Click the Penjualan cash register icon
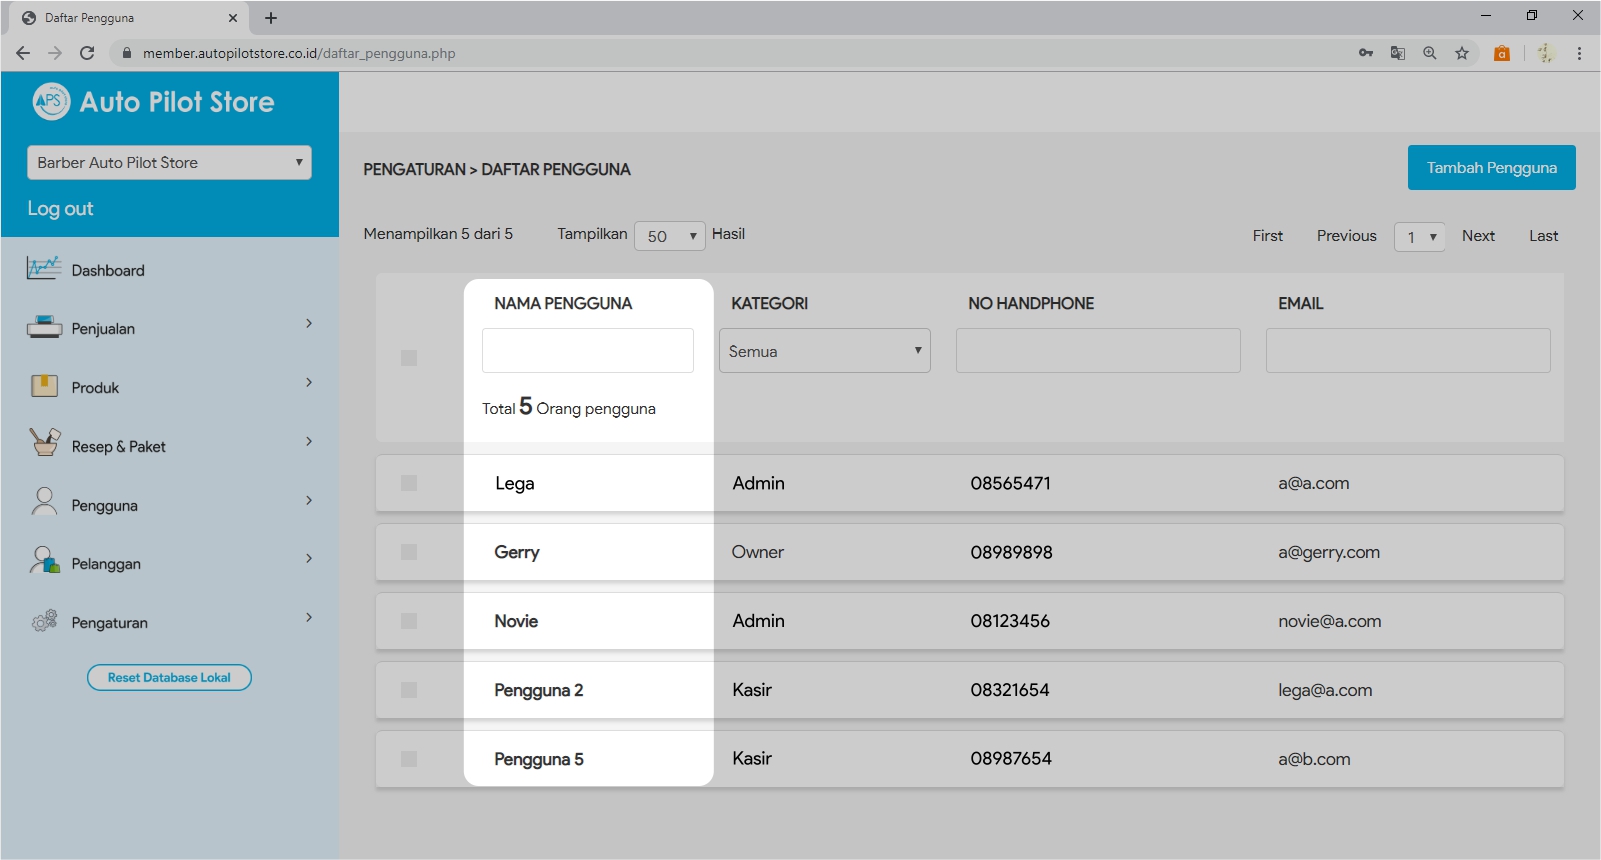 point(44,328)
